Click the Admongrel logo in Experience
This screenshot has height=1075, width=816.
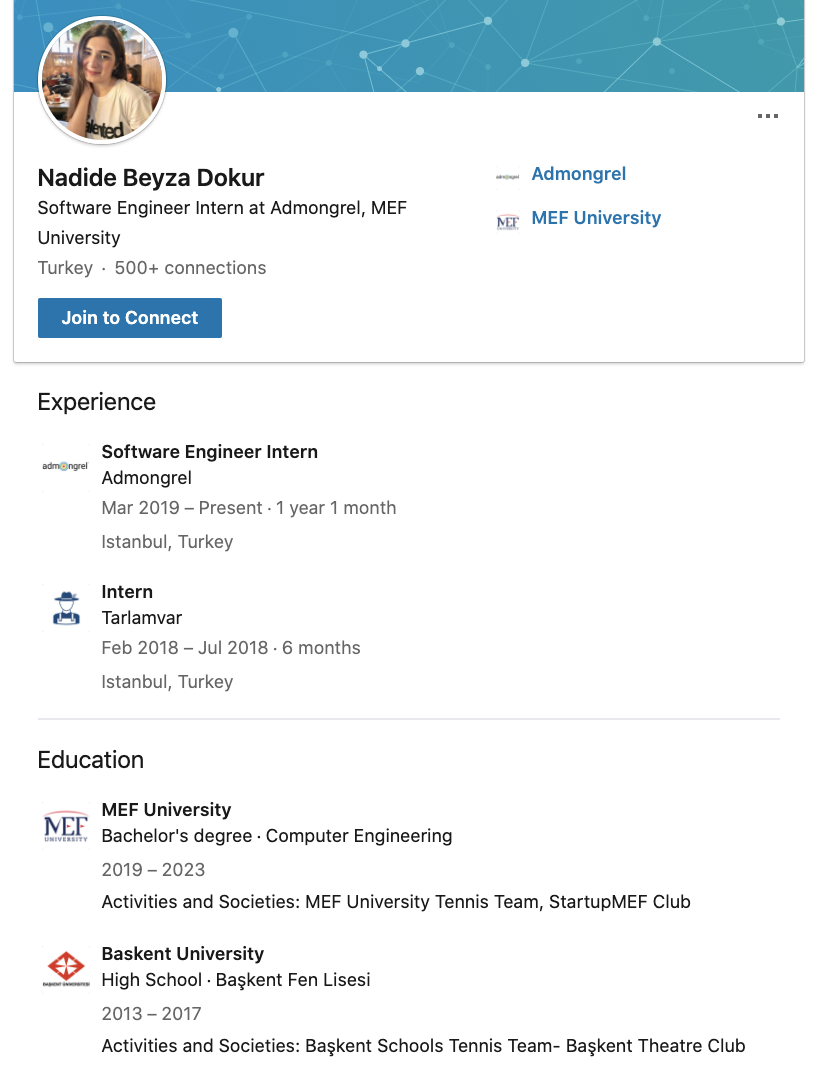tap(65, 466)
